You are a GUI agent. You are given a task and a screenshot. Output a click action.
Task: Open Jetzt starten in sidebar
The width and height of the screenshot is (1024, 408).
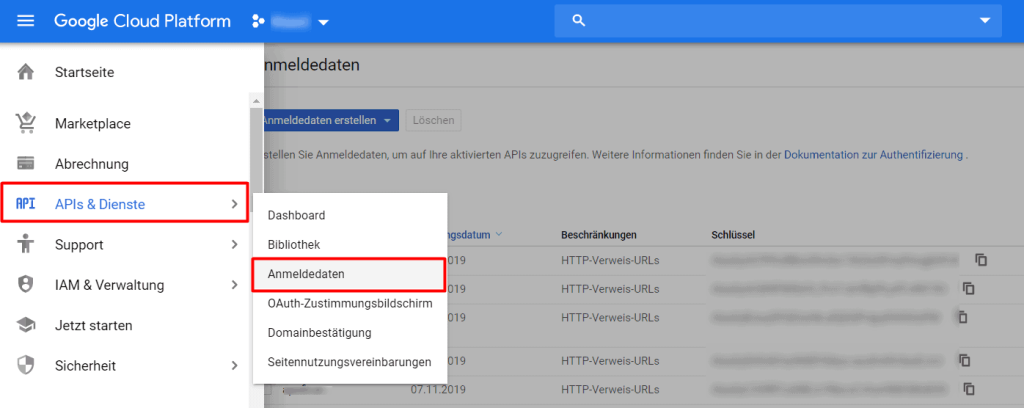pos(93,325)
